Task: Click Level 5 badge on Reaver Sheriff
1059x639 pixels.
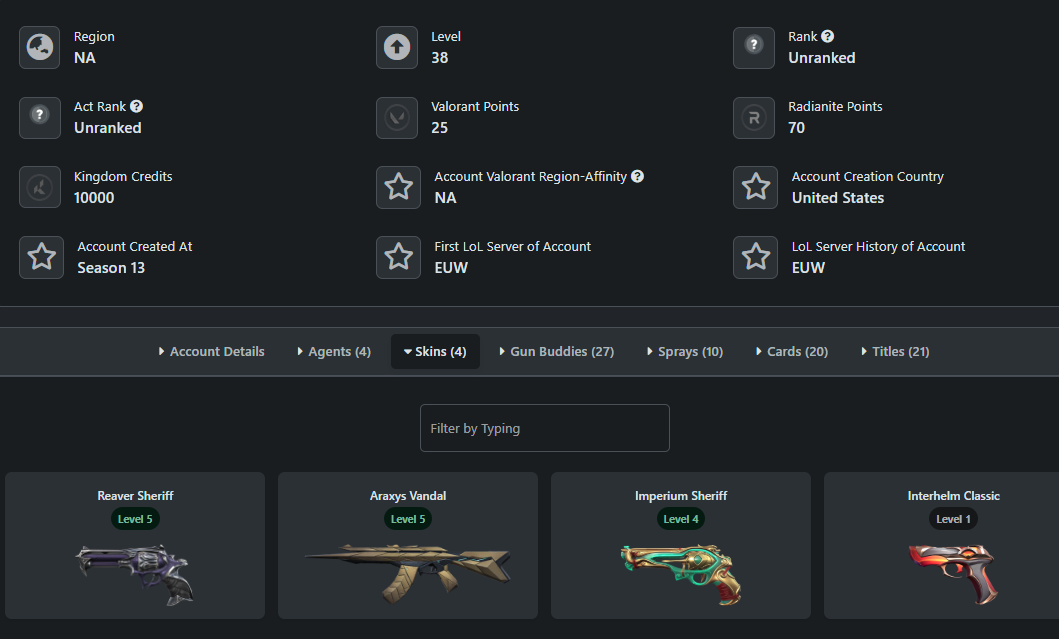Action: [x=135, y=519]
